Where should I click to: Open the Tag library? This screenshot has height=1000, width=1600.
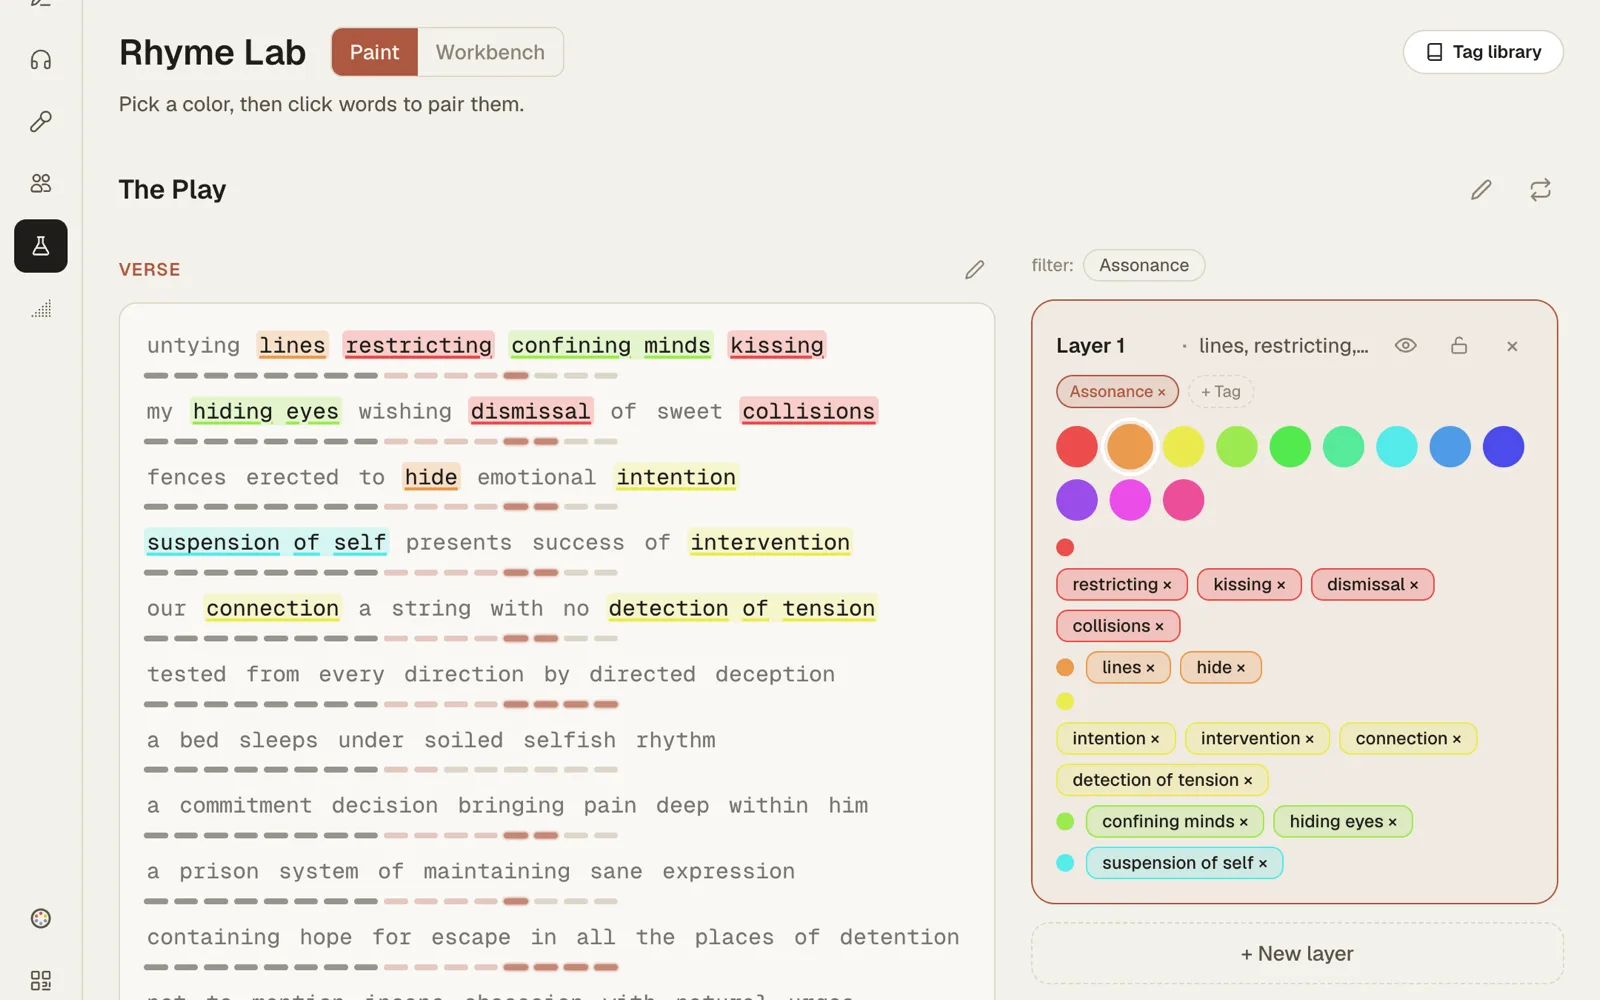pyautogui.click(x=1483, y=52)
